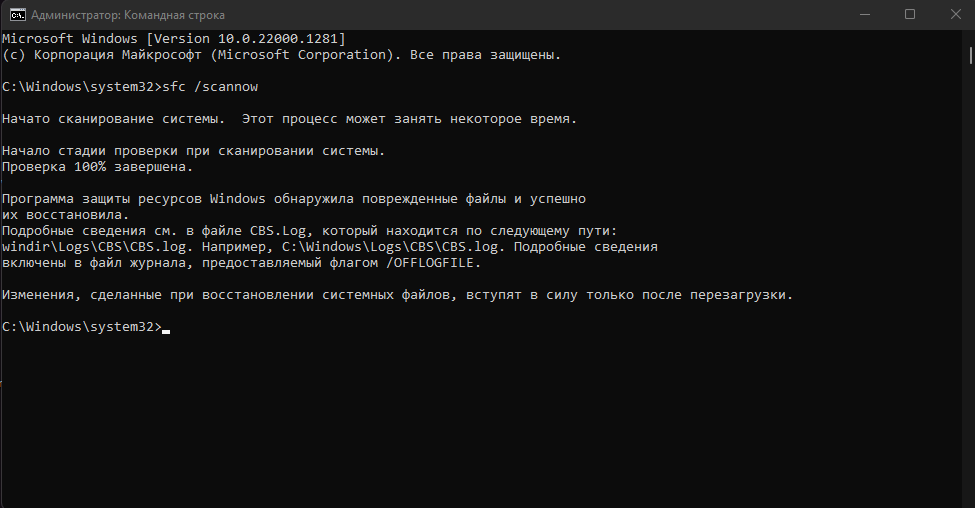Click the /OFFLOGFILE flag text
Screen dimensions: 975x508
click(430, 263)
